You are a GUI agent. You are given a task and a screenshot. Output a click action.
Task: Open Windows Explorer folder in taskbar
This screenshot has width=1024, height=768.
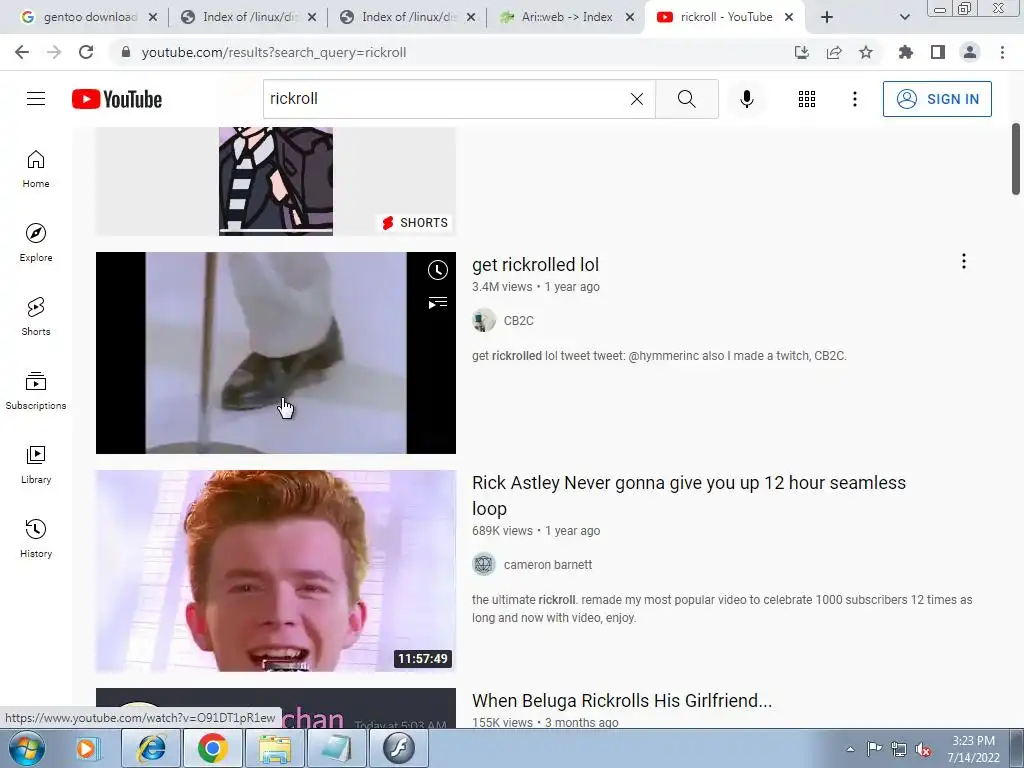pos(276,748)
